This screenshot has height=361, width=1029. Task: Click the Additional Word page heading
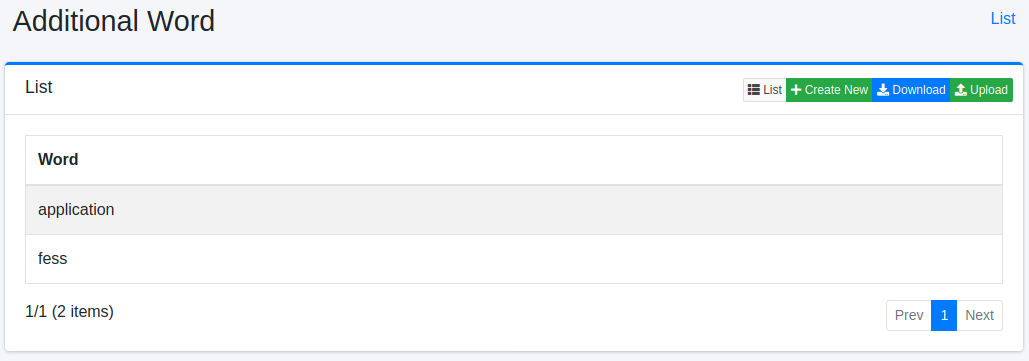114,21
